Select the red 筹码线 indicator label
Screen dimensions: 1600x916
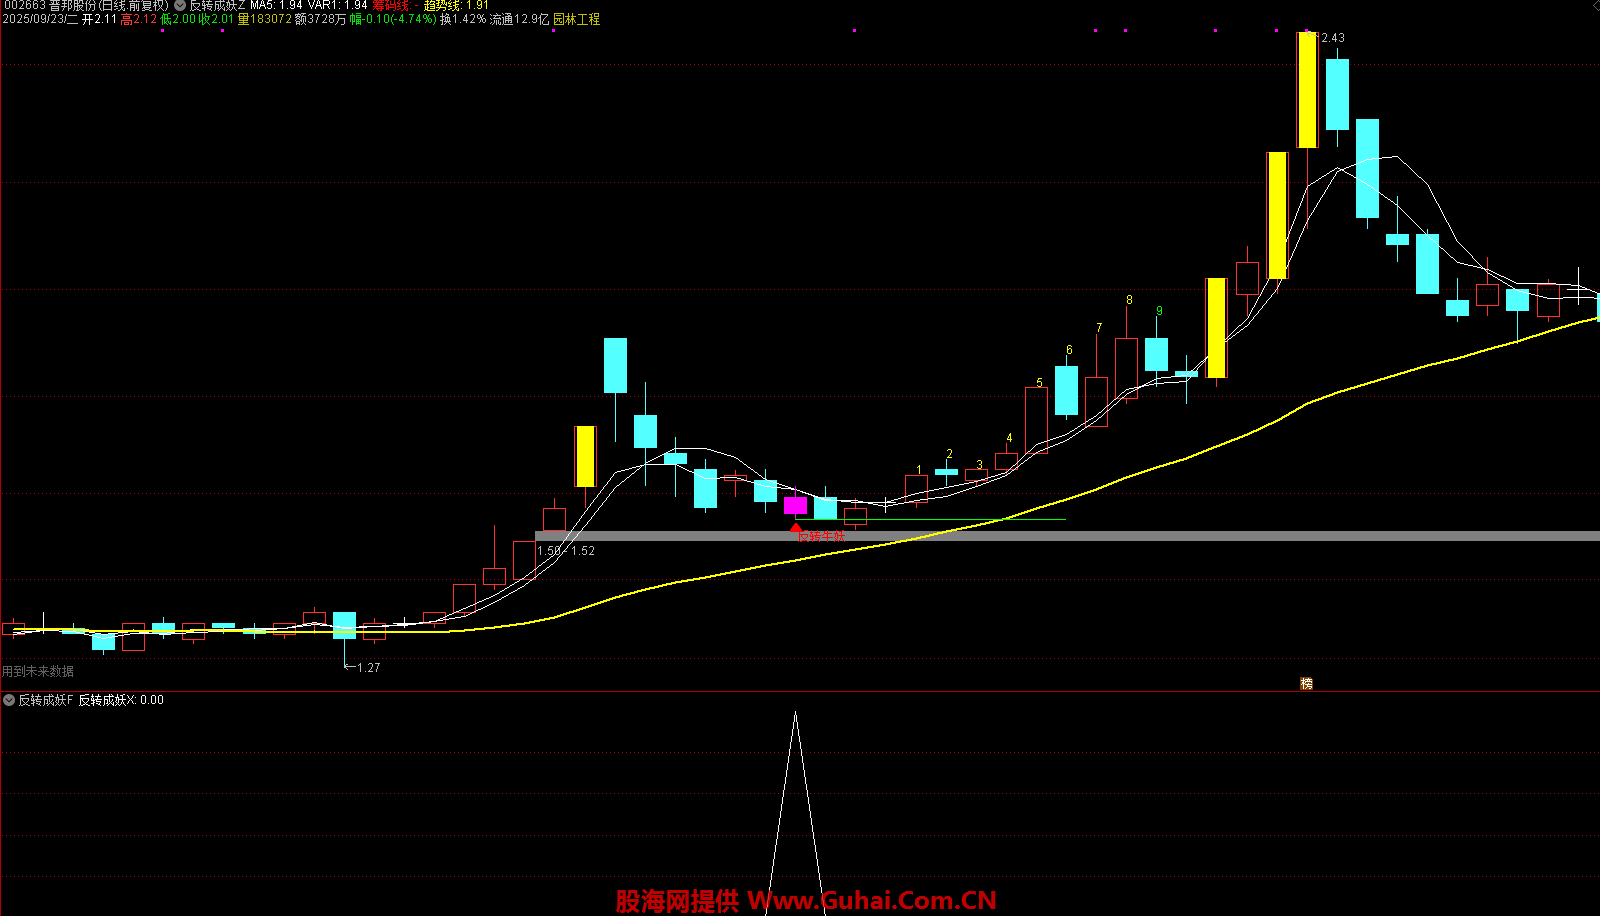click(x=396, y=5)
